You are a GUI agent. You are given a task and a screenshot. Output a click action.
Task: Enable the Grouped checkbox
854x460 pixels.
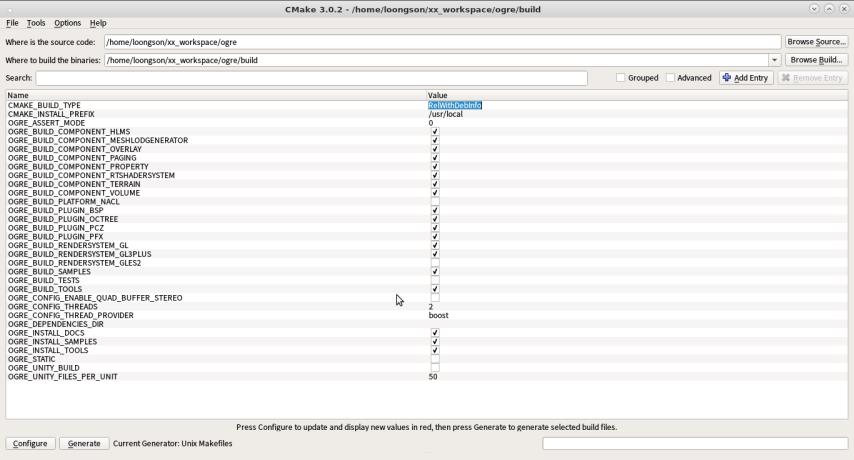(620, 78)
